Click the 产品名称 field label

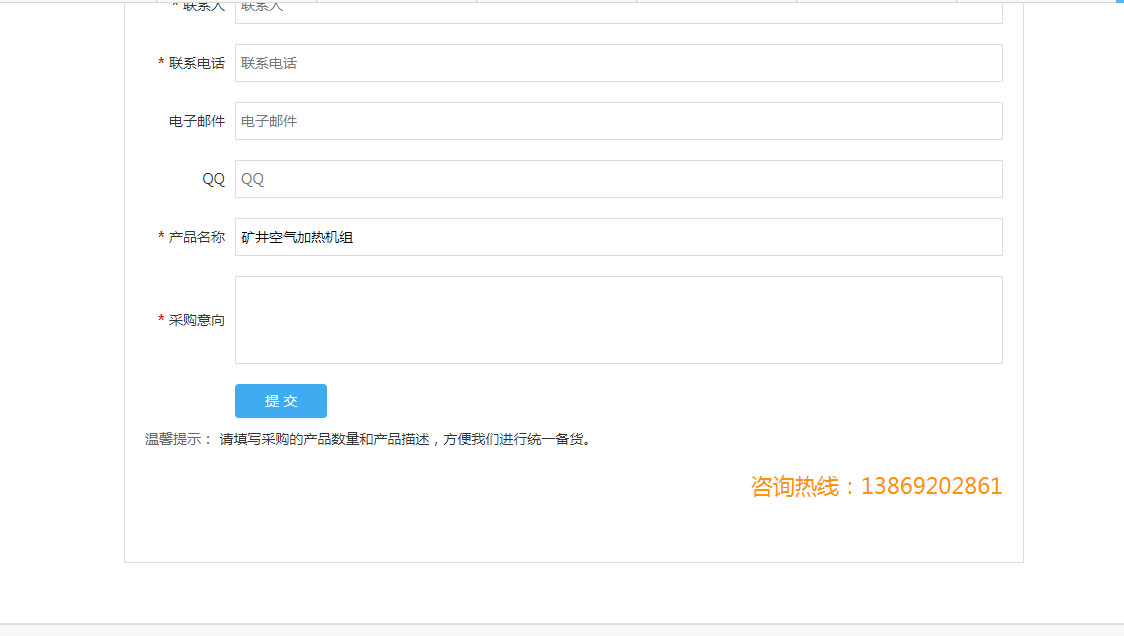point(197,237)
